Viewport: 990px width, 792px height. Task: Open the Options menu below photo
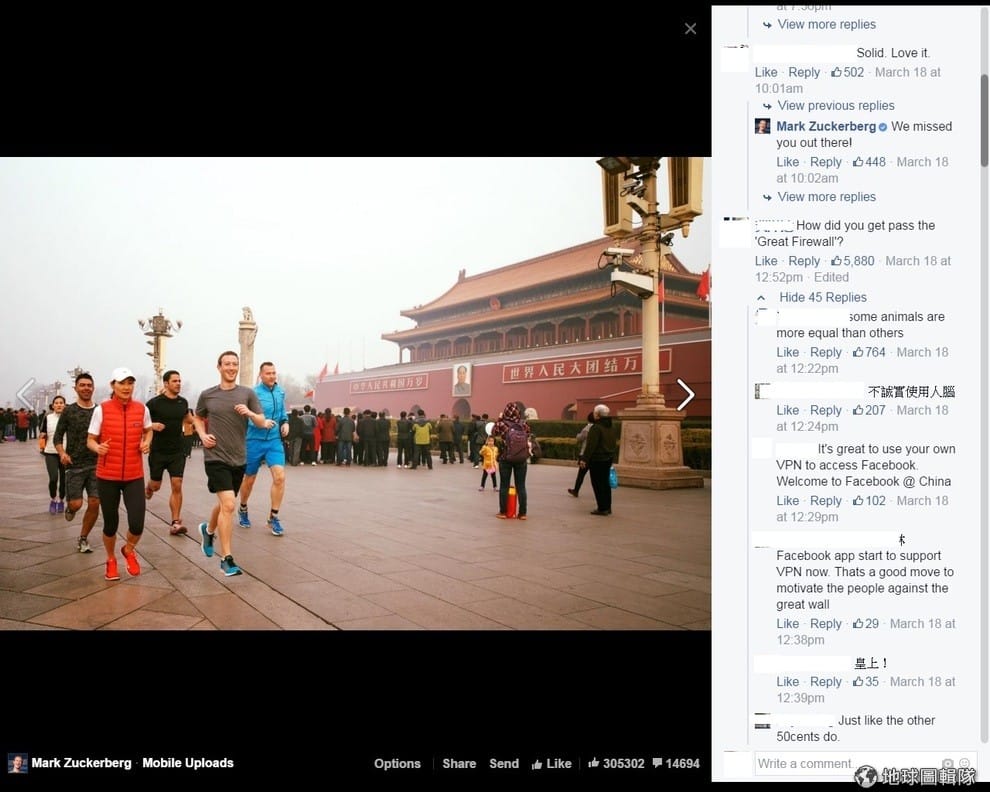pos(397,764)
